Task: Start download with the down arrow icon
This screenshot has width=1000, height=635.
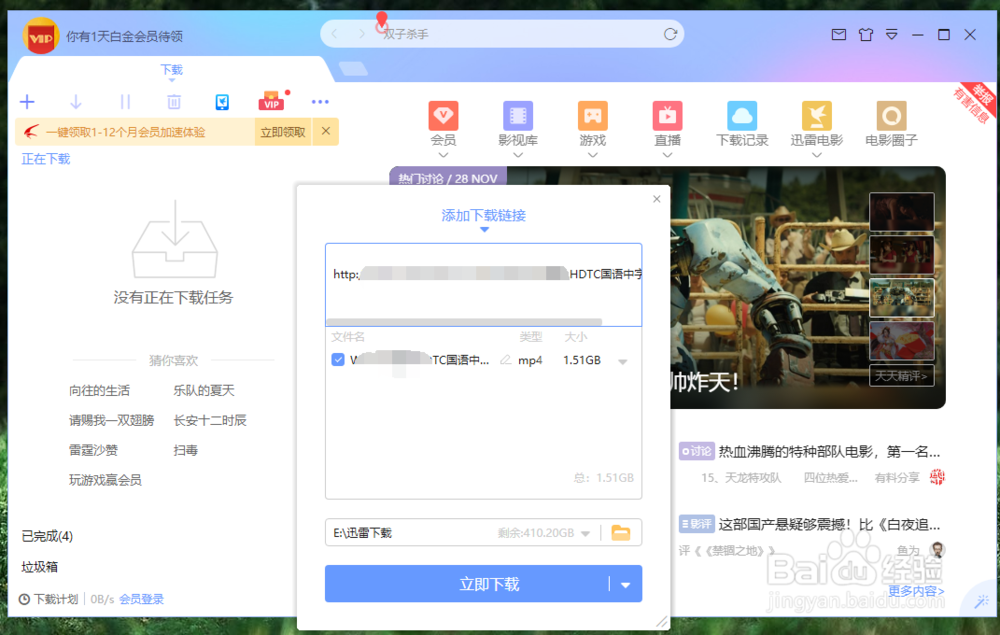Action: (x=76, y=101)
